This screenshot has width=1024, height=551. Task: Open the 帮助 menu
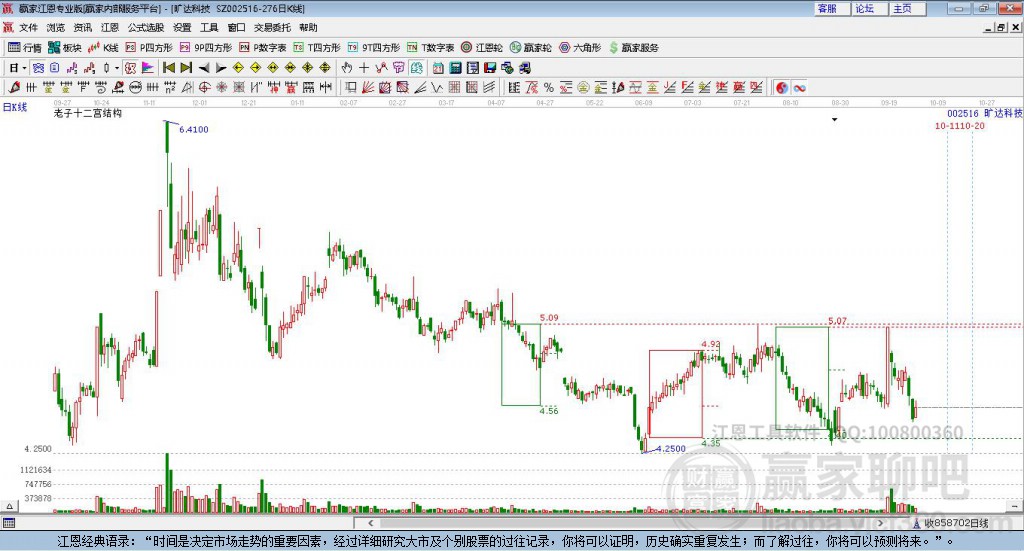pyautogui.click(x=308, y=27)
